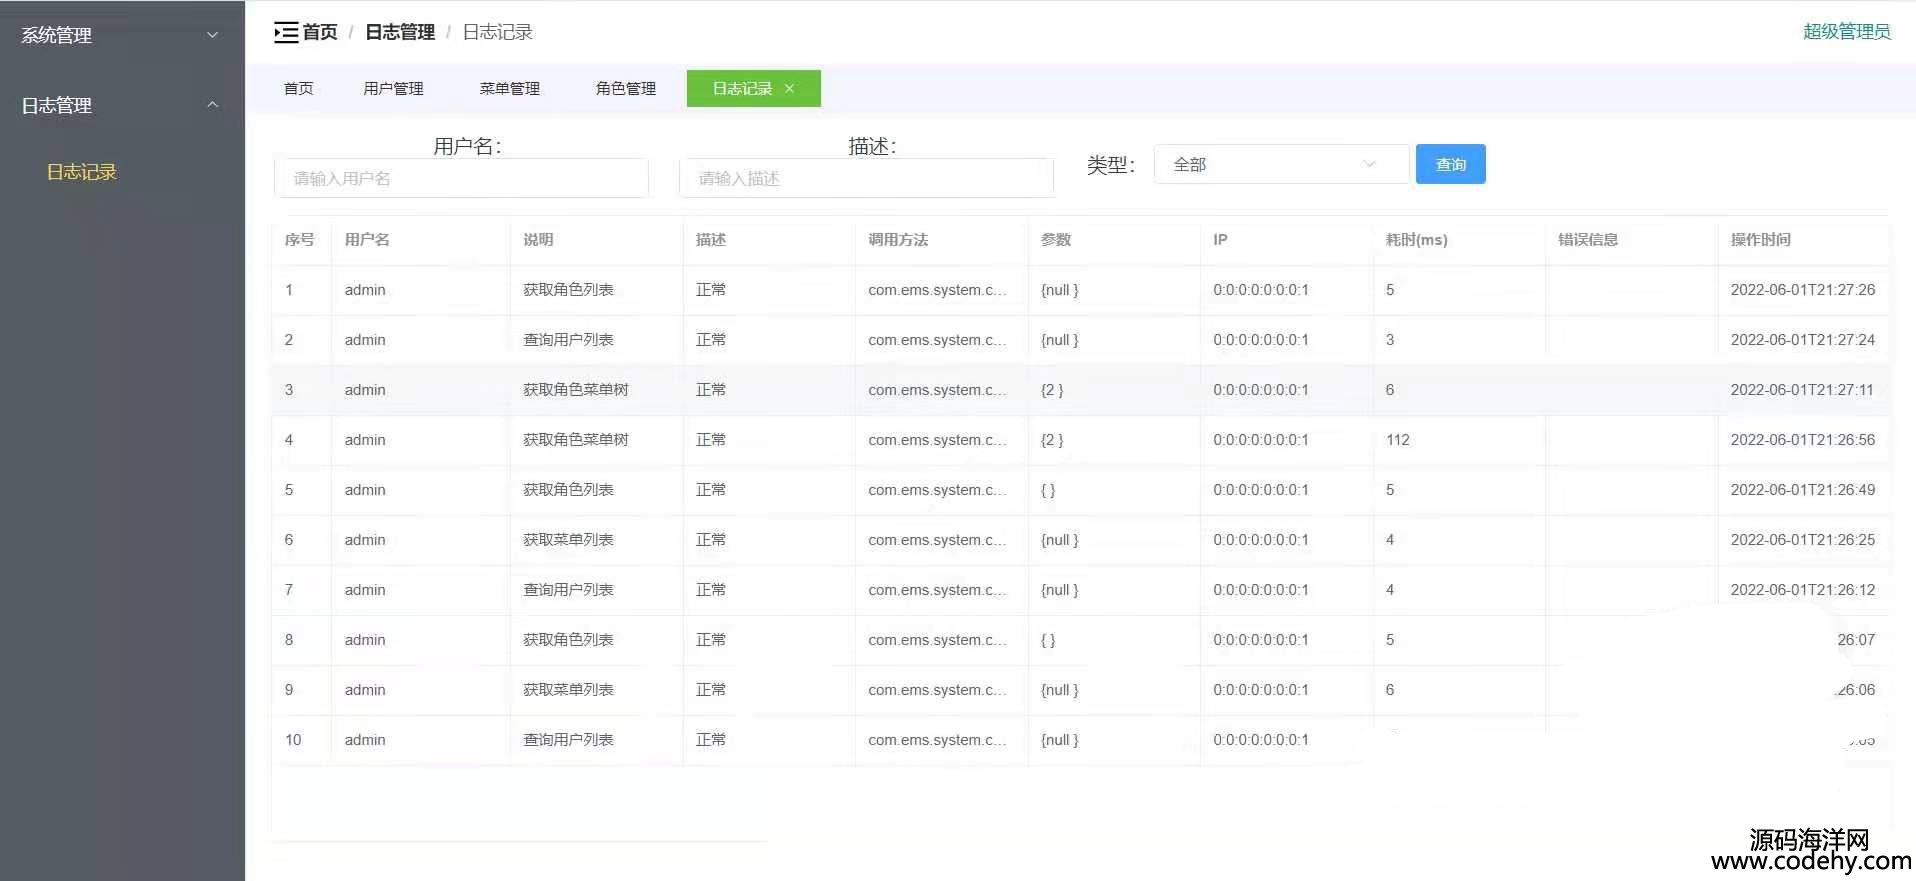Click 首页 in the breadcrumb
This screenshot has width=1916, height=881.
(x=320, y=32)
